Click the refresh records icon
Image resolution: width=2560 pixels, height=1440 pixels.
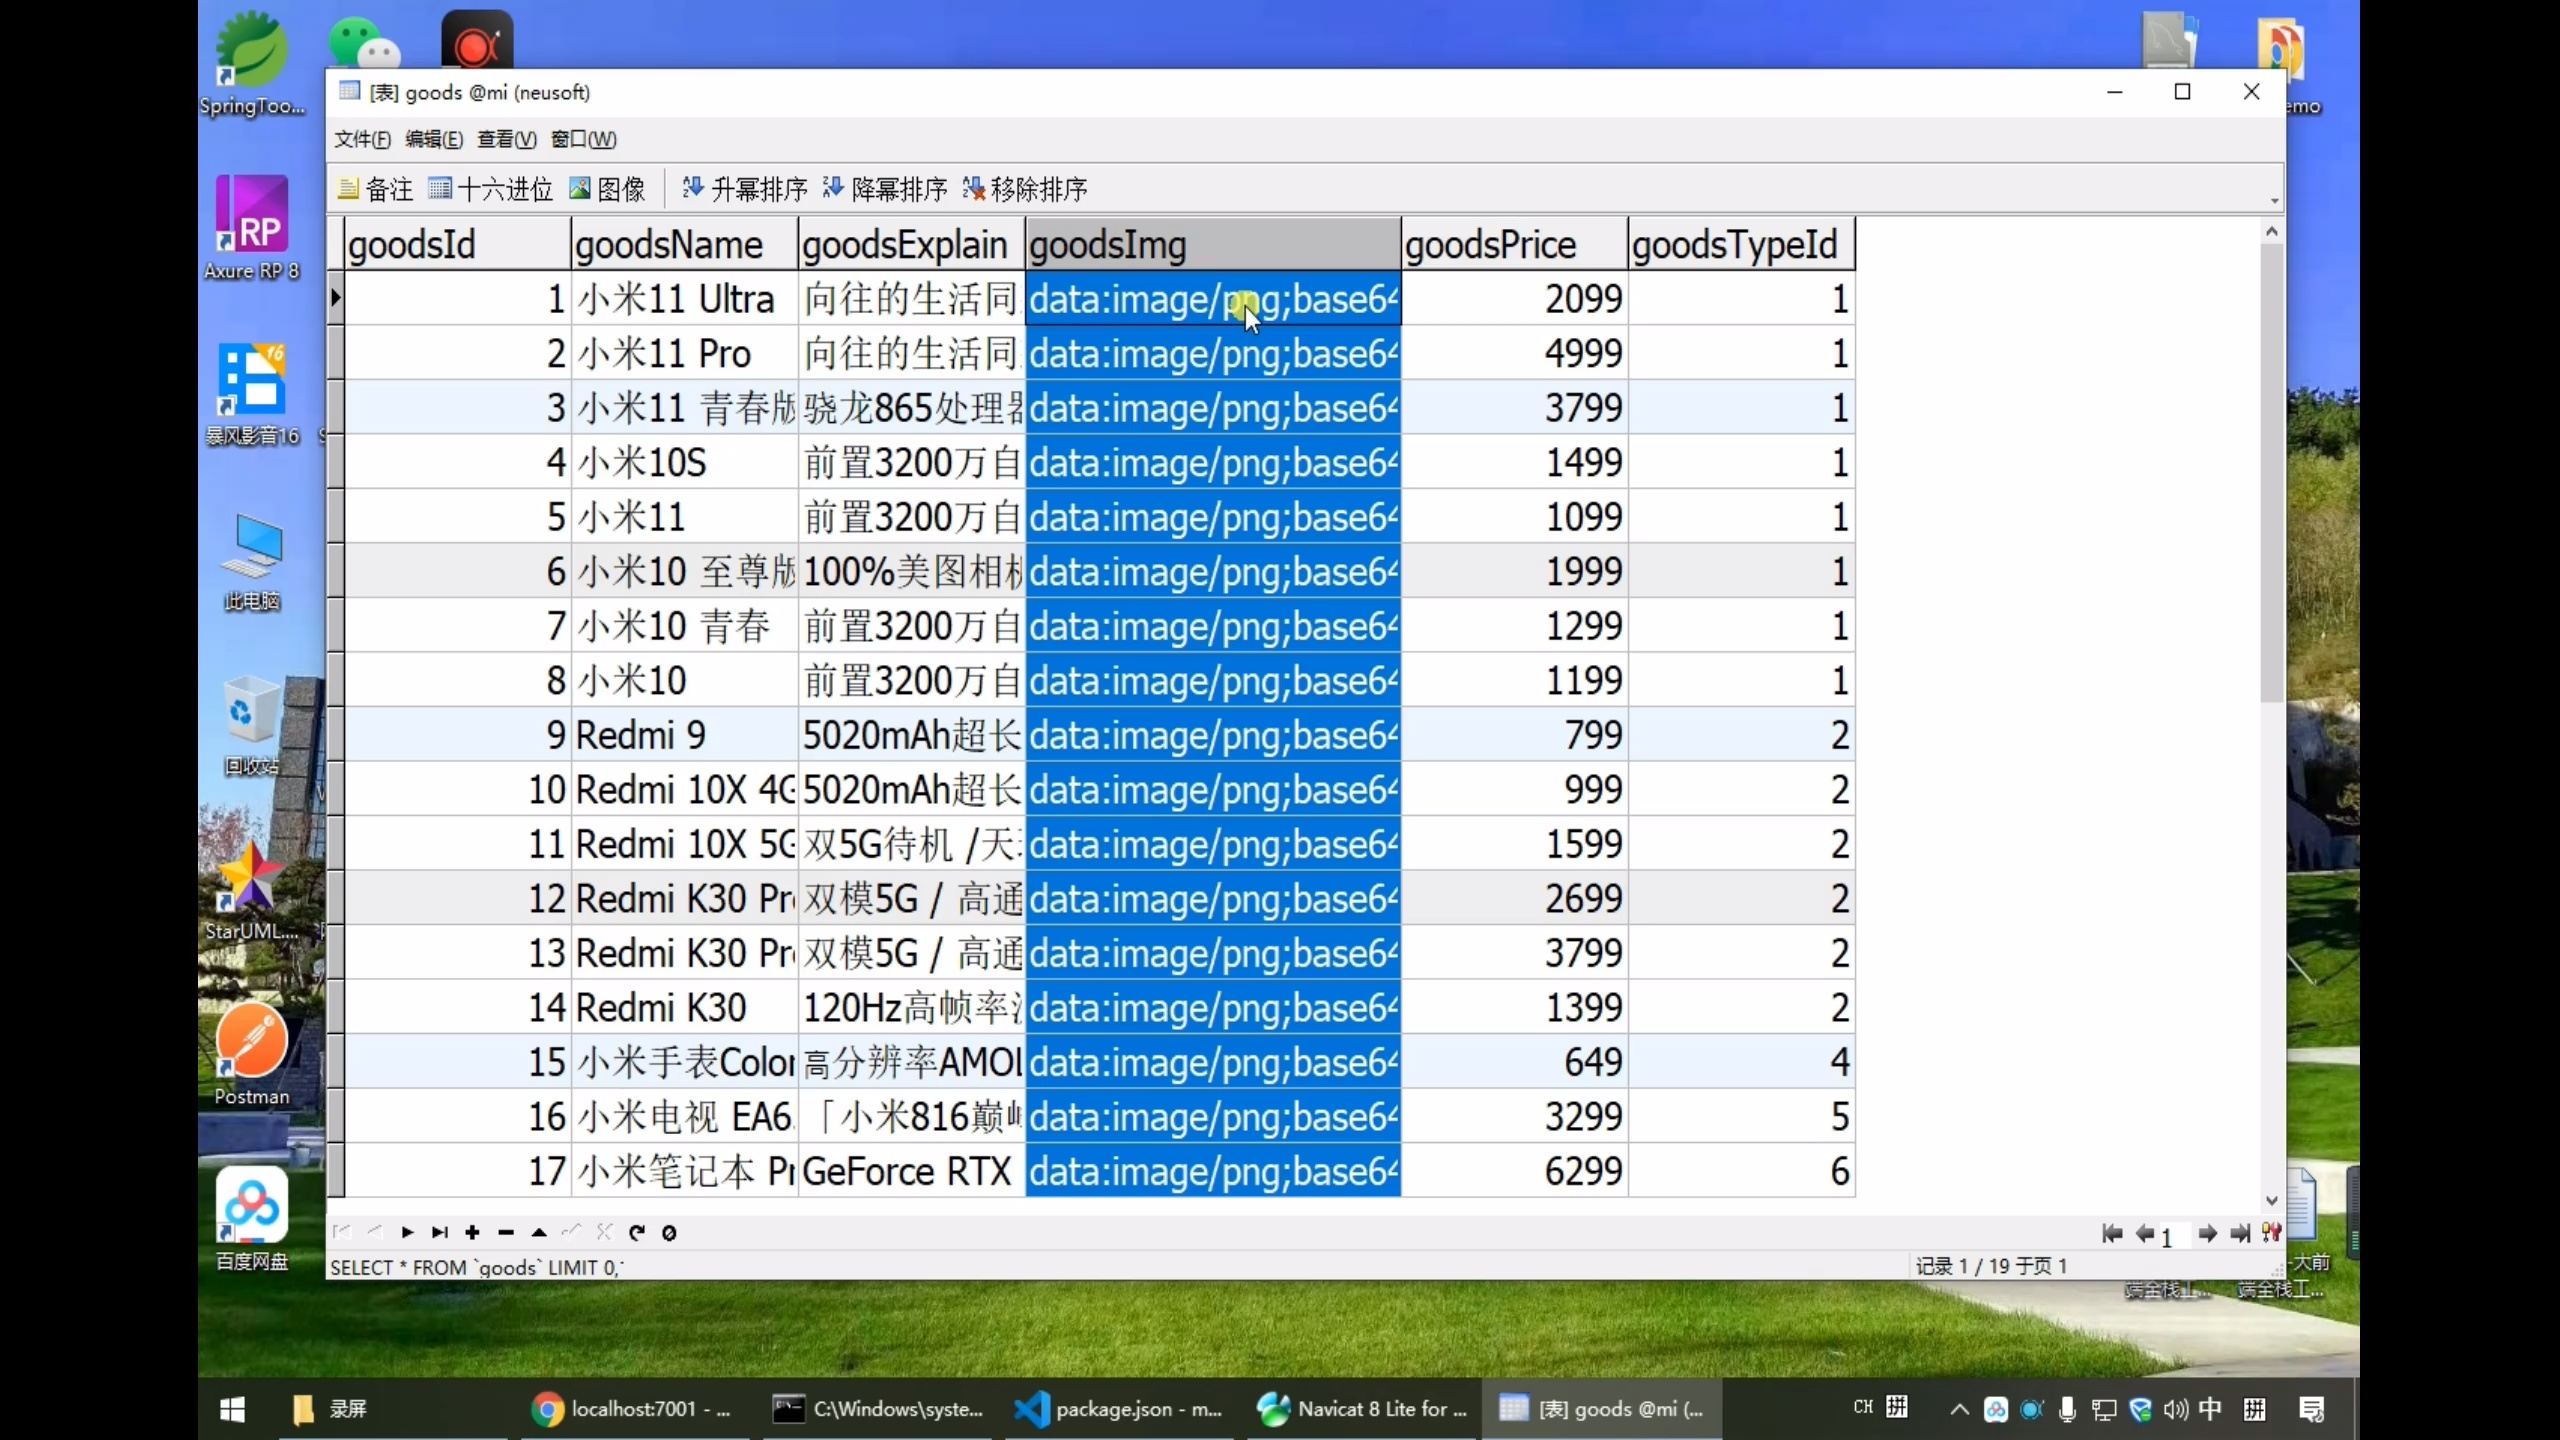tap(636, 1232)
